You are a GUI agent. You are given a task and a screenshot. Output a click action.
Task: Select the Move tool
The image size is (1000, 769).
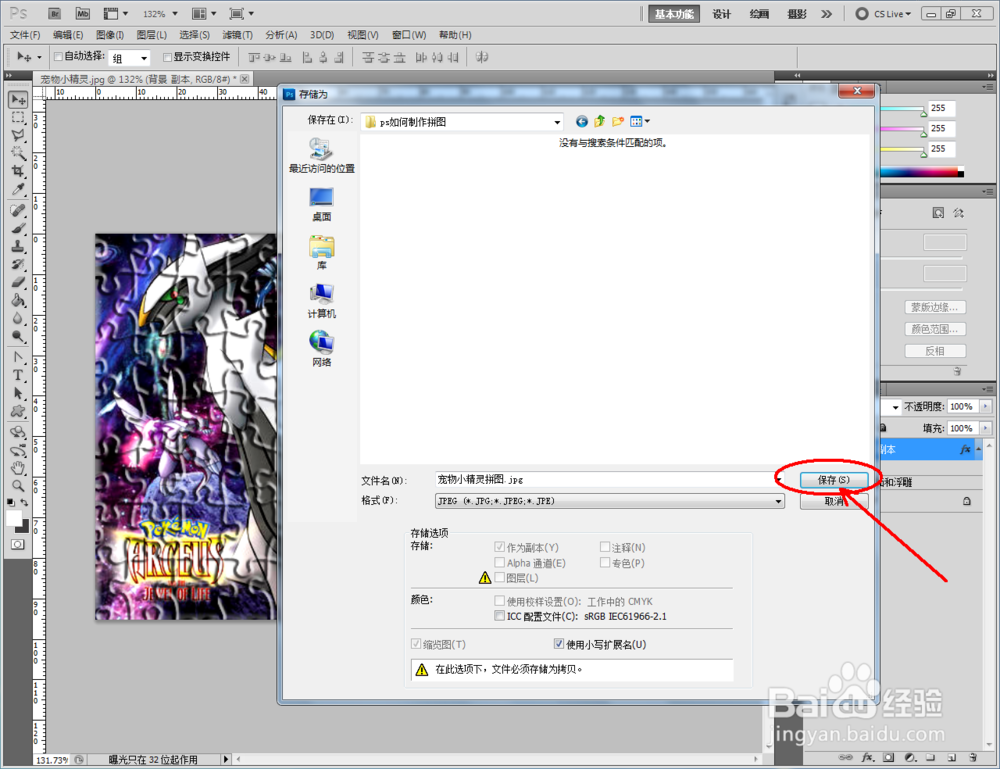18,99
